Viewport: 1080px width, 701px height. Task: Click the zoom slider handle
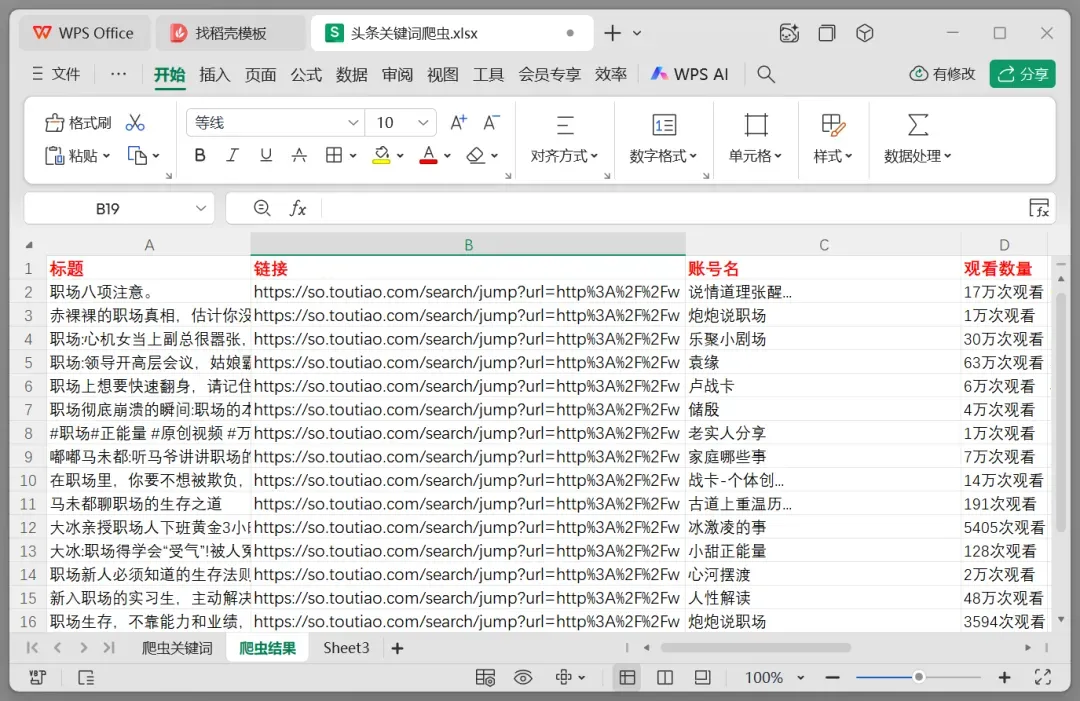918,678
